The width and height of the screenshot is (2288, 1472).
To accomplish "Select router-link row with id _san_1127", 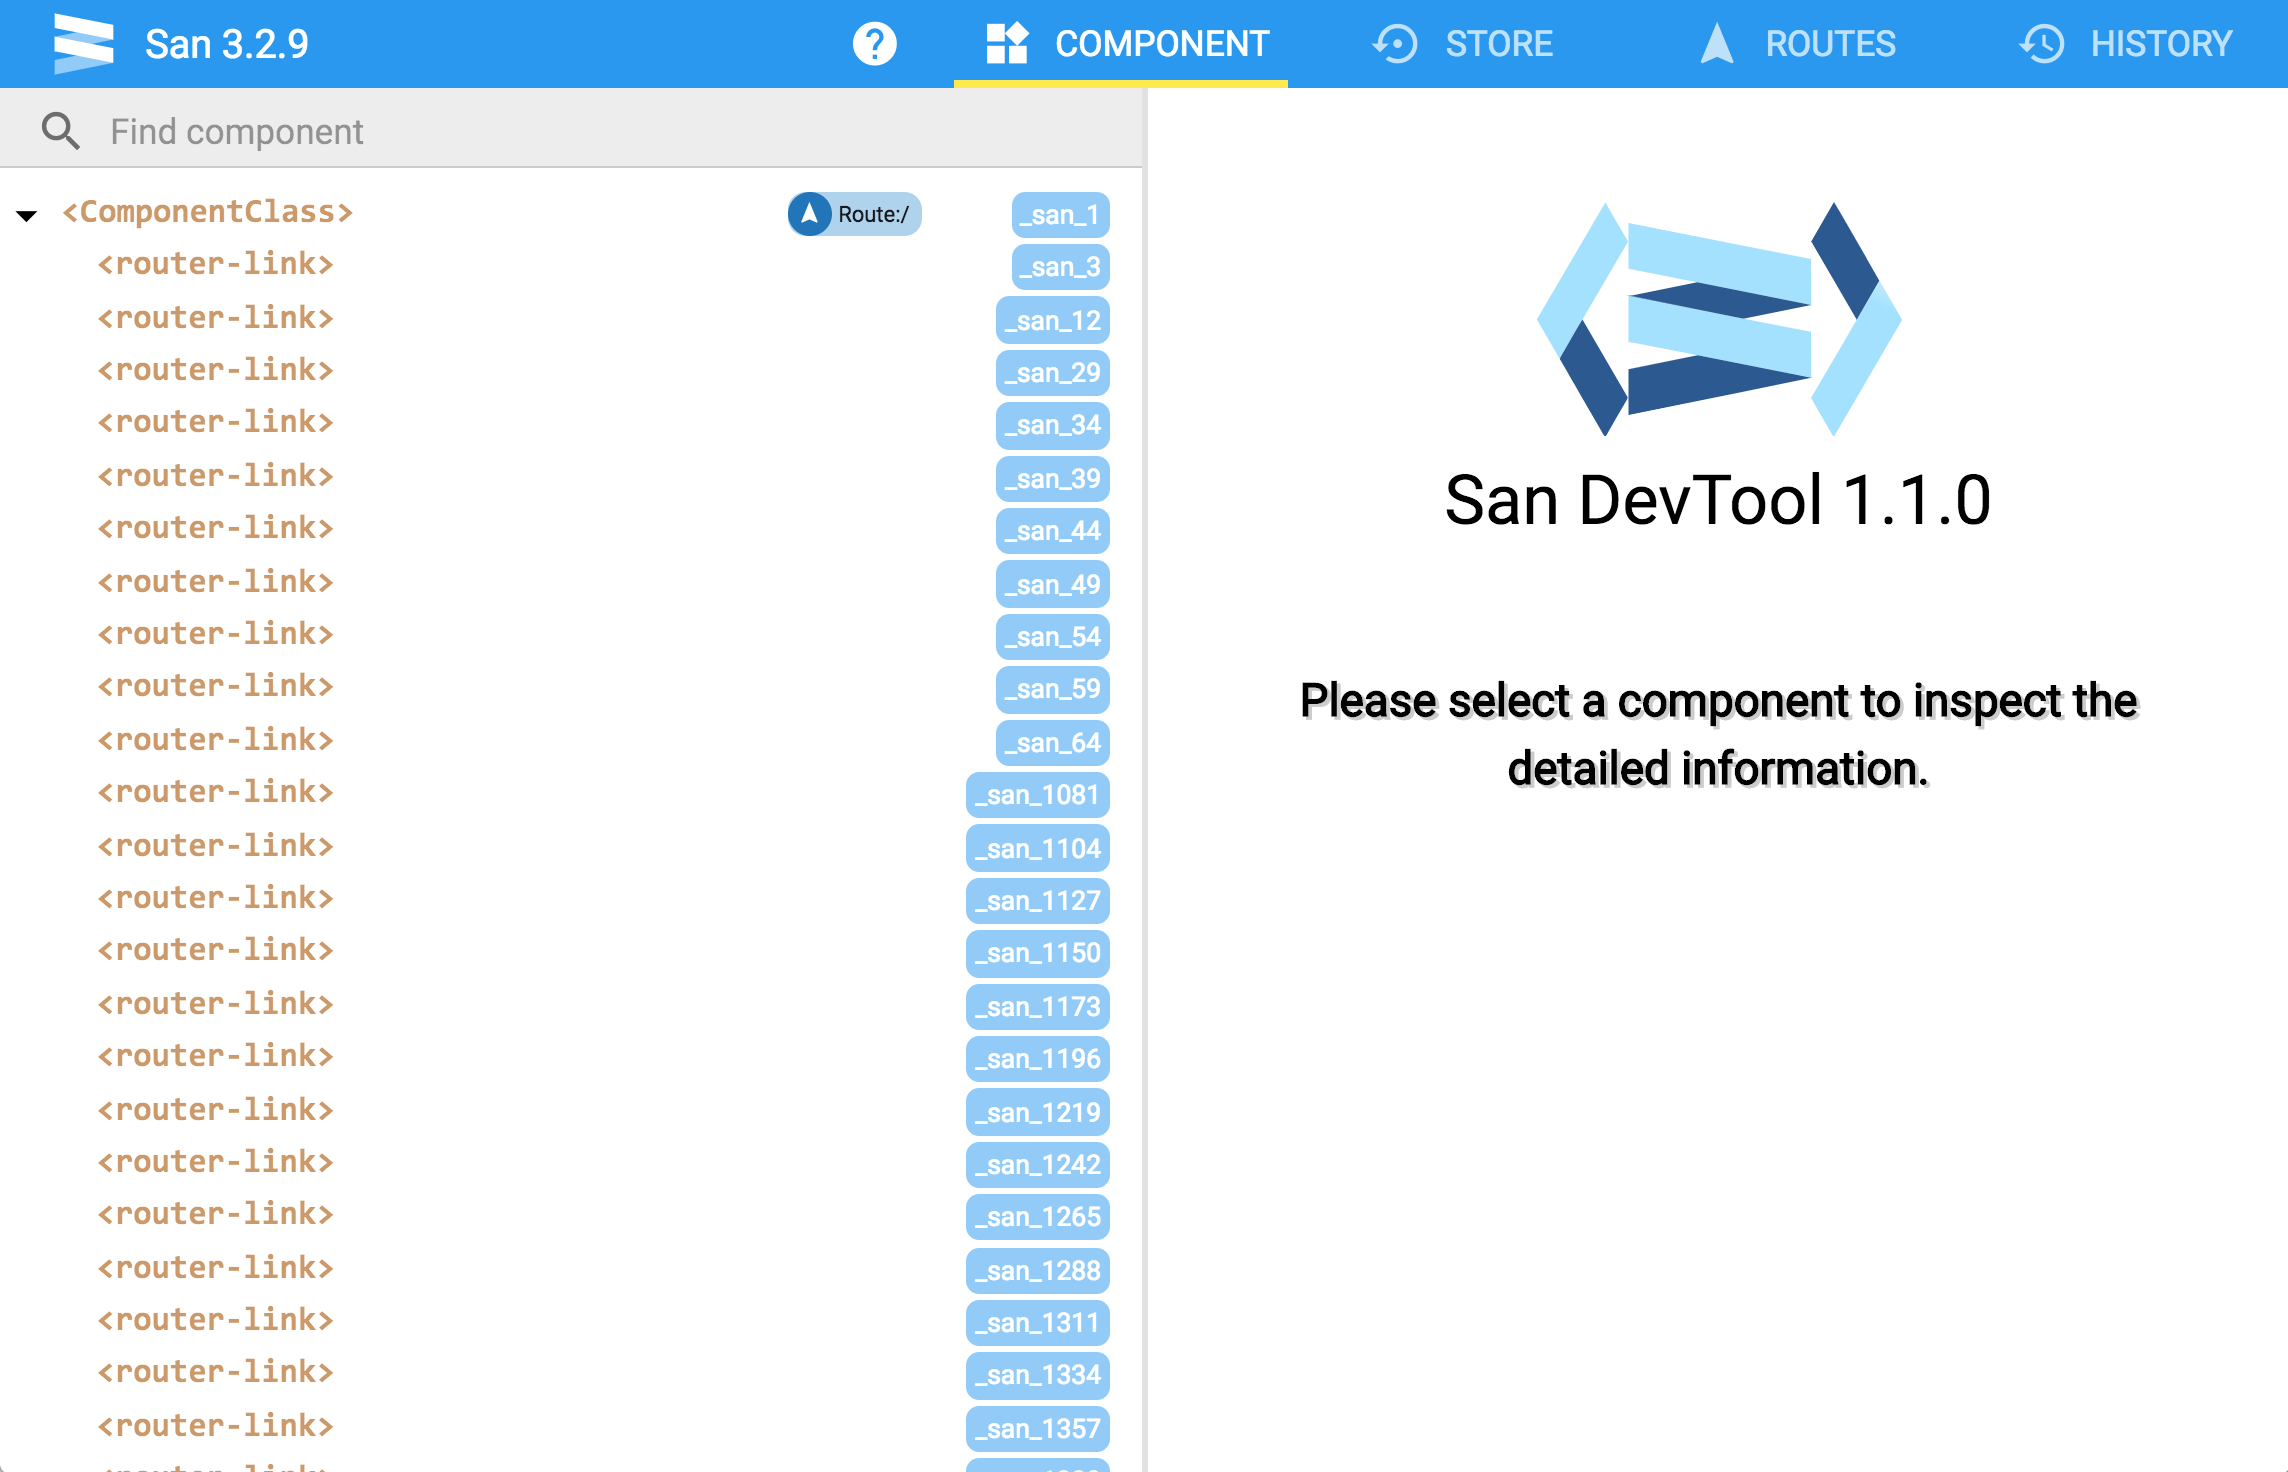I will 570,899.
